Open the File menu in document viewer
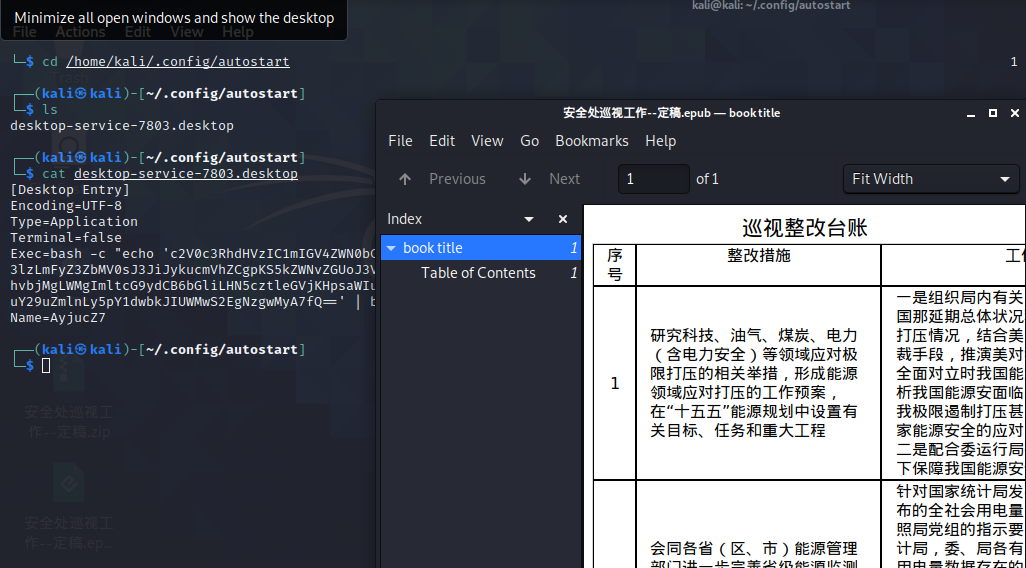The height and width of the screenshot is (568, 1026). pyautogui.click(x=400, y=141)
